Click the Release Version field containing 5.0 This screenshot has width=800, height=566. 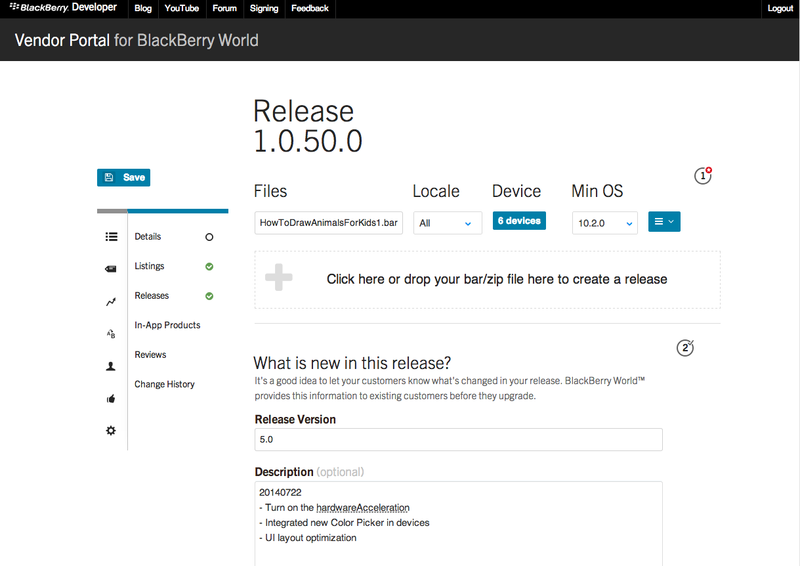[x=458, y=439]
